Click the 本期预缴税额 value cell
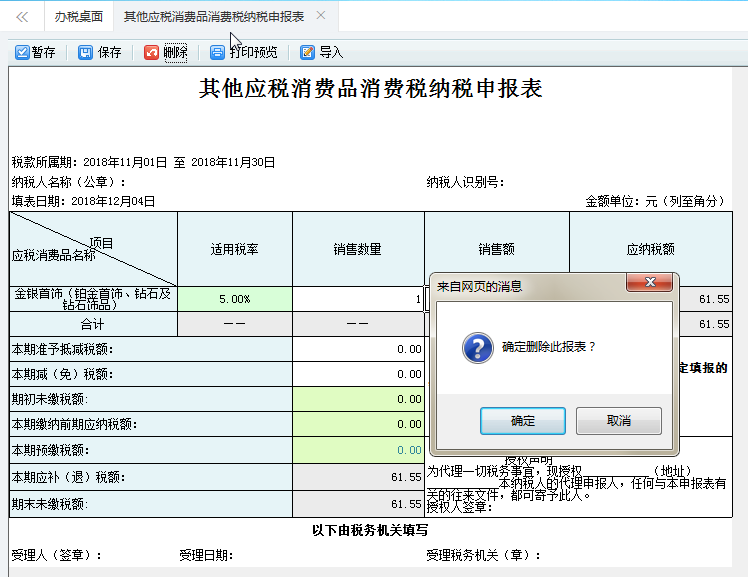 click(x=358, y=450)
